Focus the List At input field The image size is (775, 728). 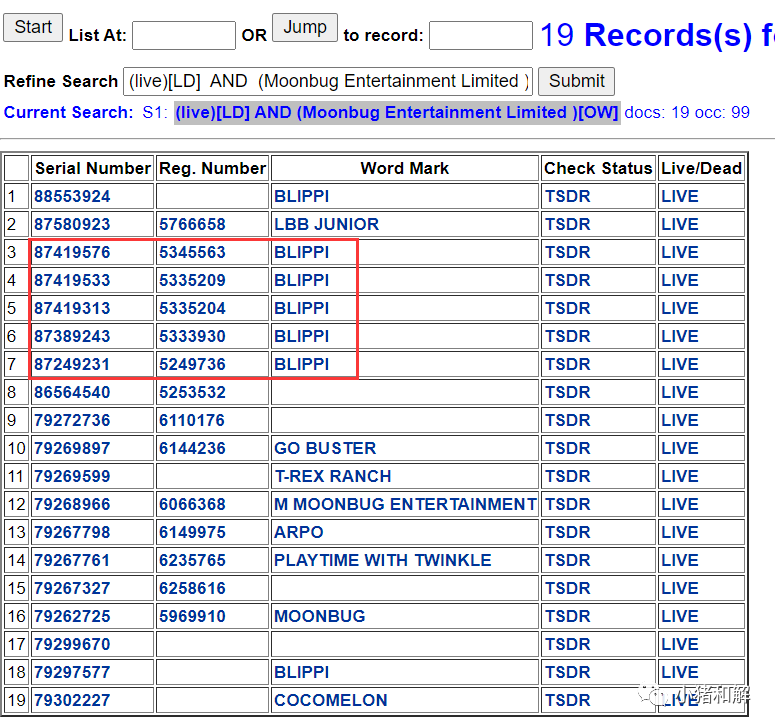pyautogui.click(x=184, y=35)
